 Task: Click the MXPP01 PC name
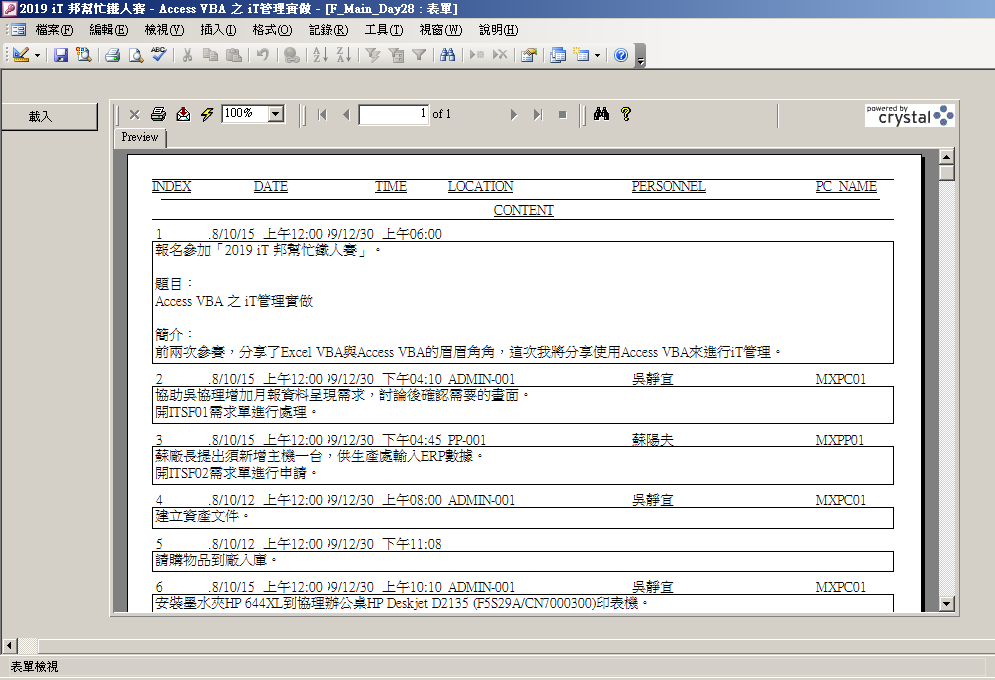coord(840,440)
